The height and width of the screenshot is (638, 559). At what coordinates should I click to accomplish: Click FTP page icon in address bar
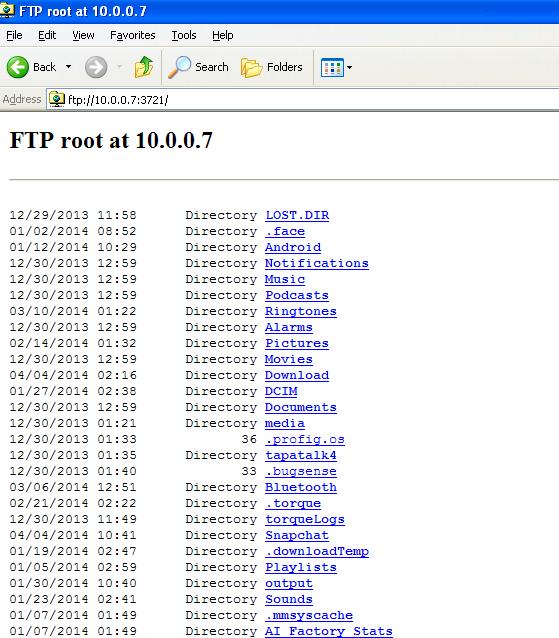pos(57,99)
